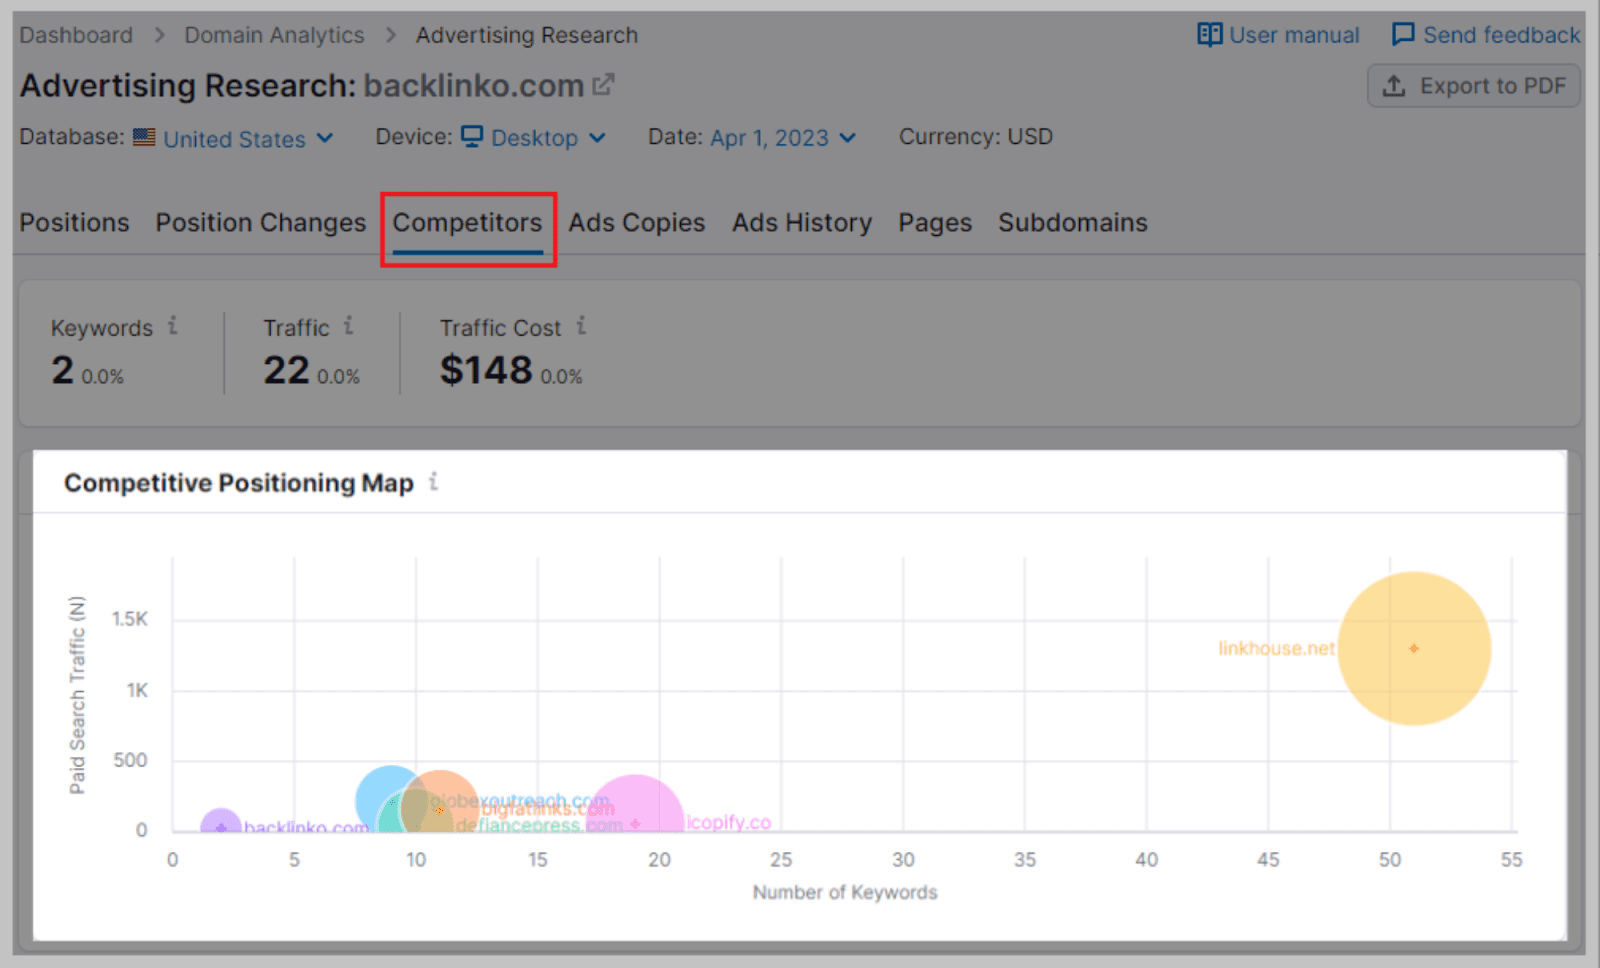The height and width of the screenshot is (968, 1600).
Task: Click the Export to PDF button
Action: coord(1474,86)
